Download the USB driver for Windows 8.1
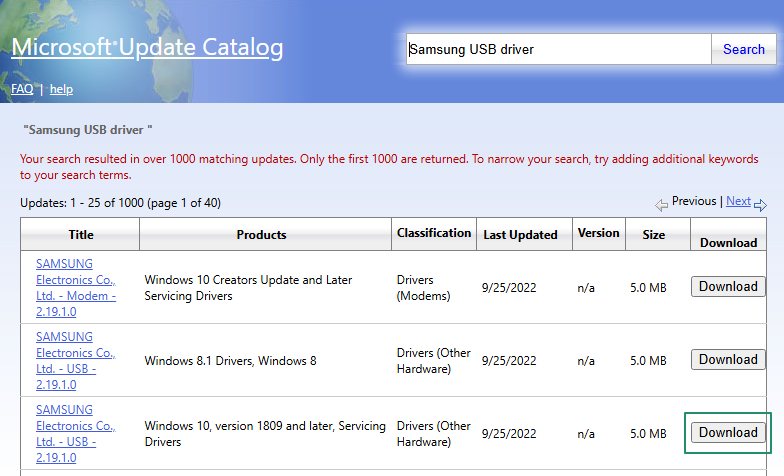Image resolution: width=784 pixels, height=476 pixels. tap(728, 360)
